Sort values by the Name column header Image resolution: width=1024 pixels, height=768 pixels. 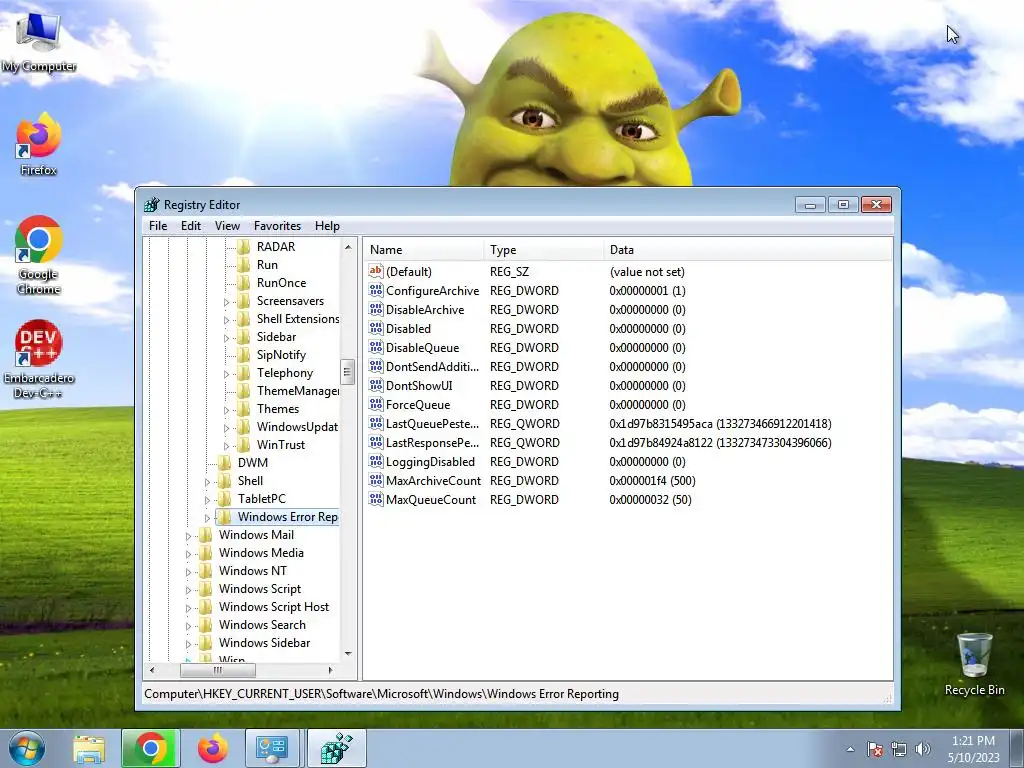point(423,249)
